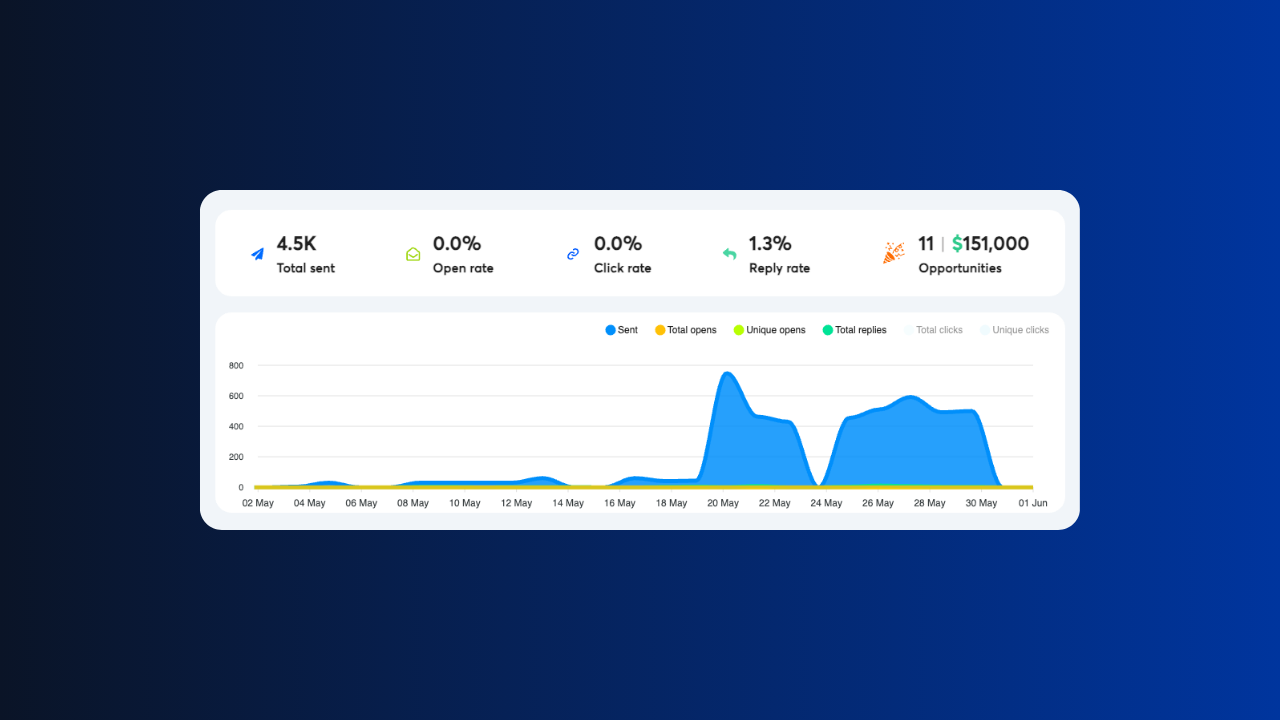Viewport: 1280px width, 720px height.
Task: Click the 0.0% Open rate value
Action: (x=457, y=244)
